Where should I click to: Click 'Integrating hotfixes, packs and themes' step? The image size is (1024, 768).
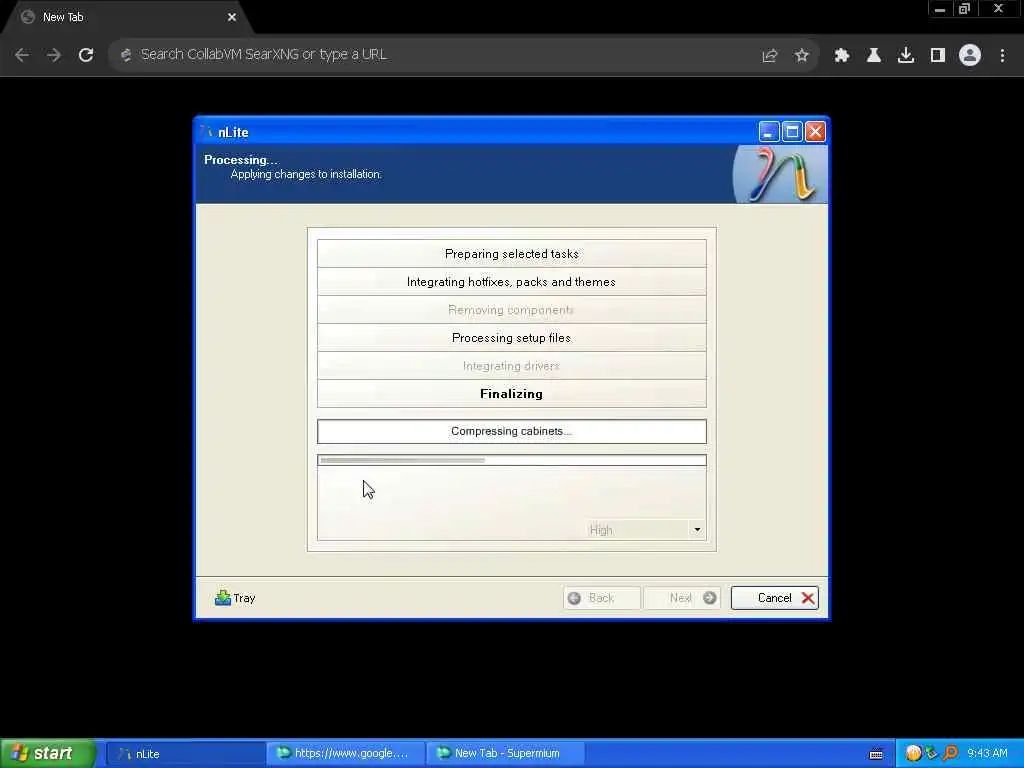tap(511, 281)
